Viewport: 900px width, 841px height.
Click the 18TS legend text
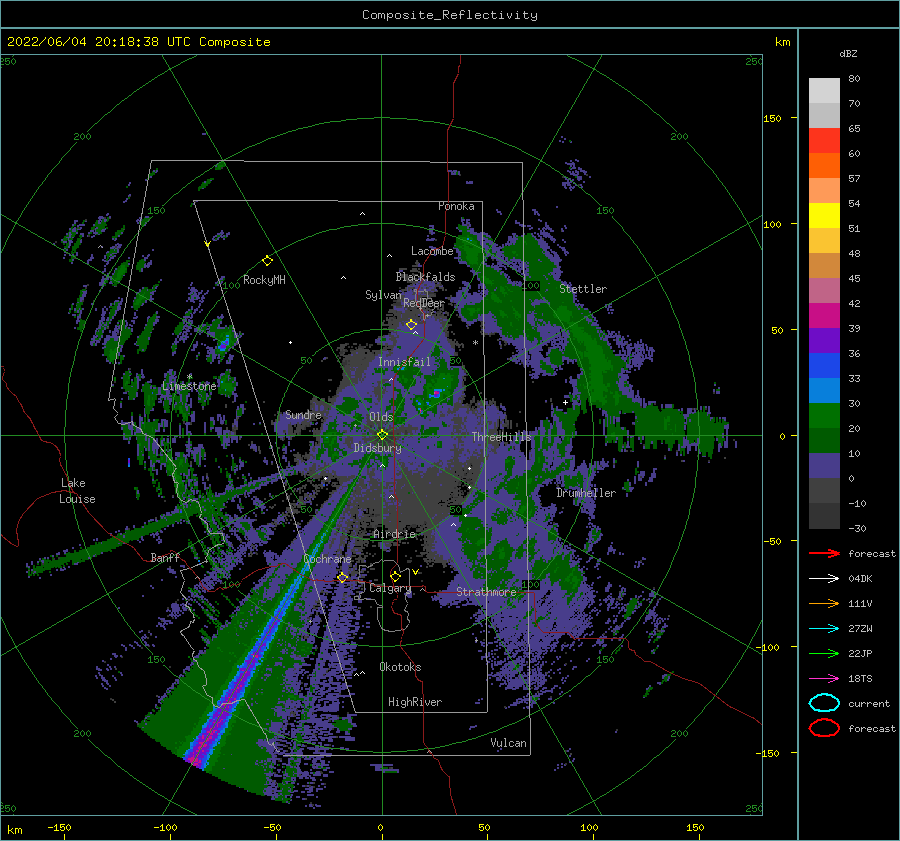coord(860,679)
